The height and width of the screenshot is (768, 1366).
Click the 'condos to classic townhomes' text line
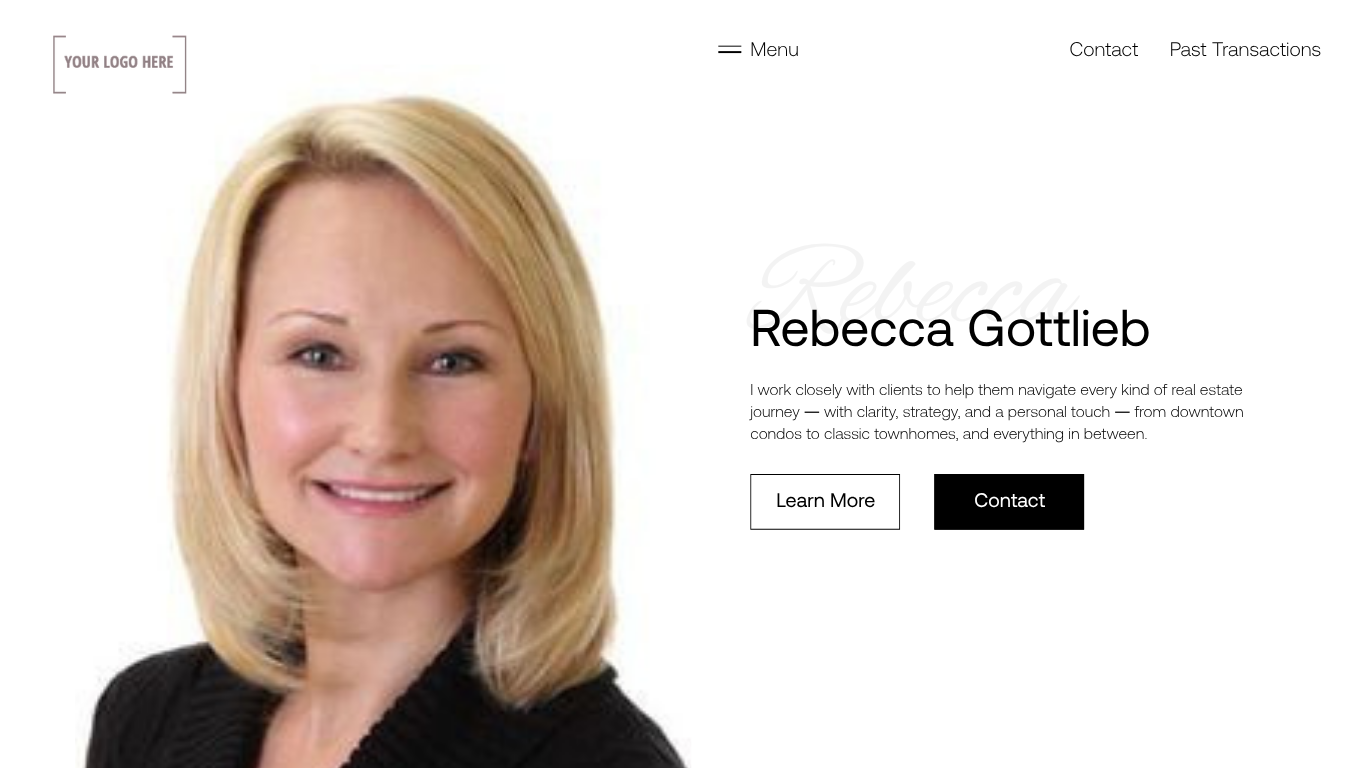pos(948,434)
